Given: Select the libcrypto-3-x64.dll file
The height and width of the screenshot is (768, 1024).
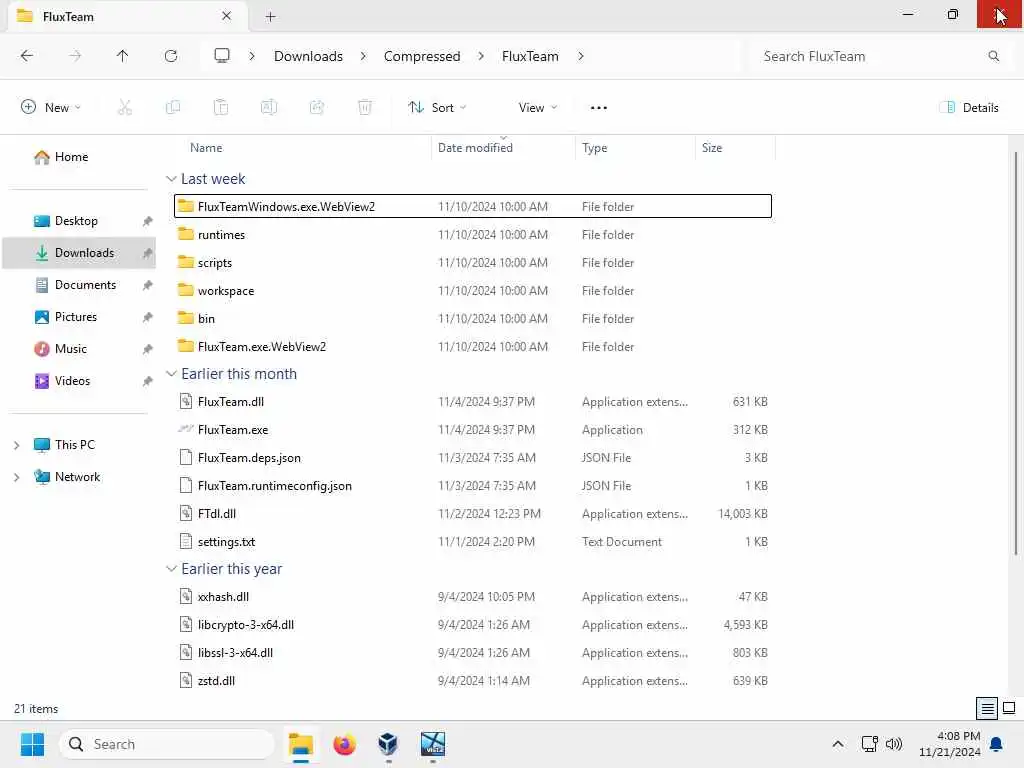Looking at the screenshot, I should pyautogui.click(x=473, y=624).
